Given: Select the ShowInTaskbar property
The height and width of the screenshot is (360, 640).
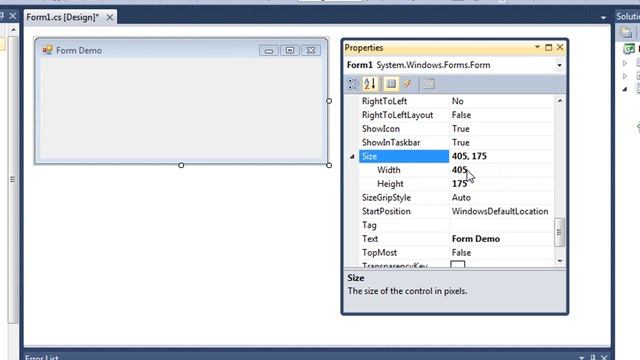Looking at the screenshot, I should [391, 142].
